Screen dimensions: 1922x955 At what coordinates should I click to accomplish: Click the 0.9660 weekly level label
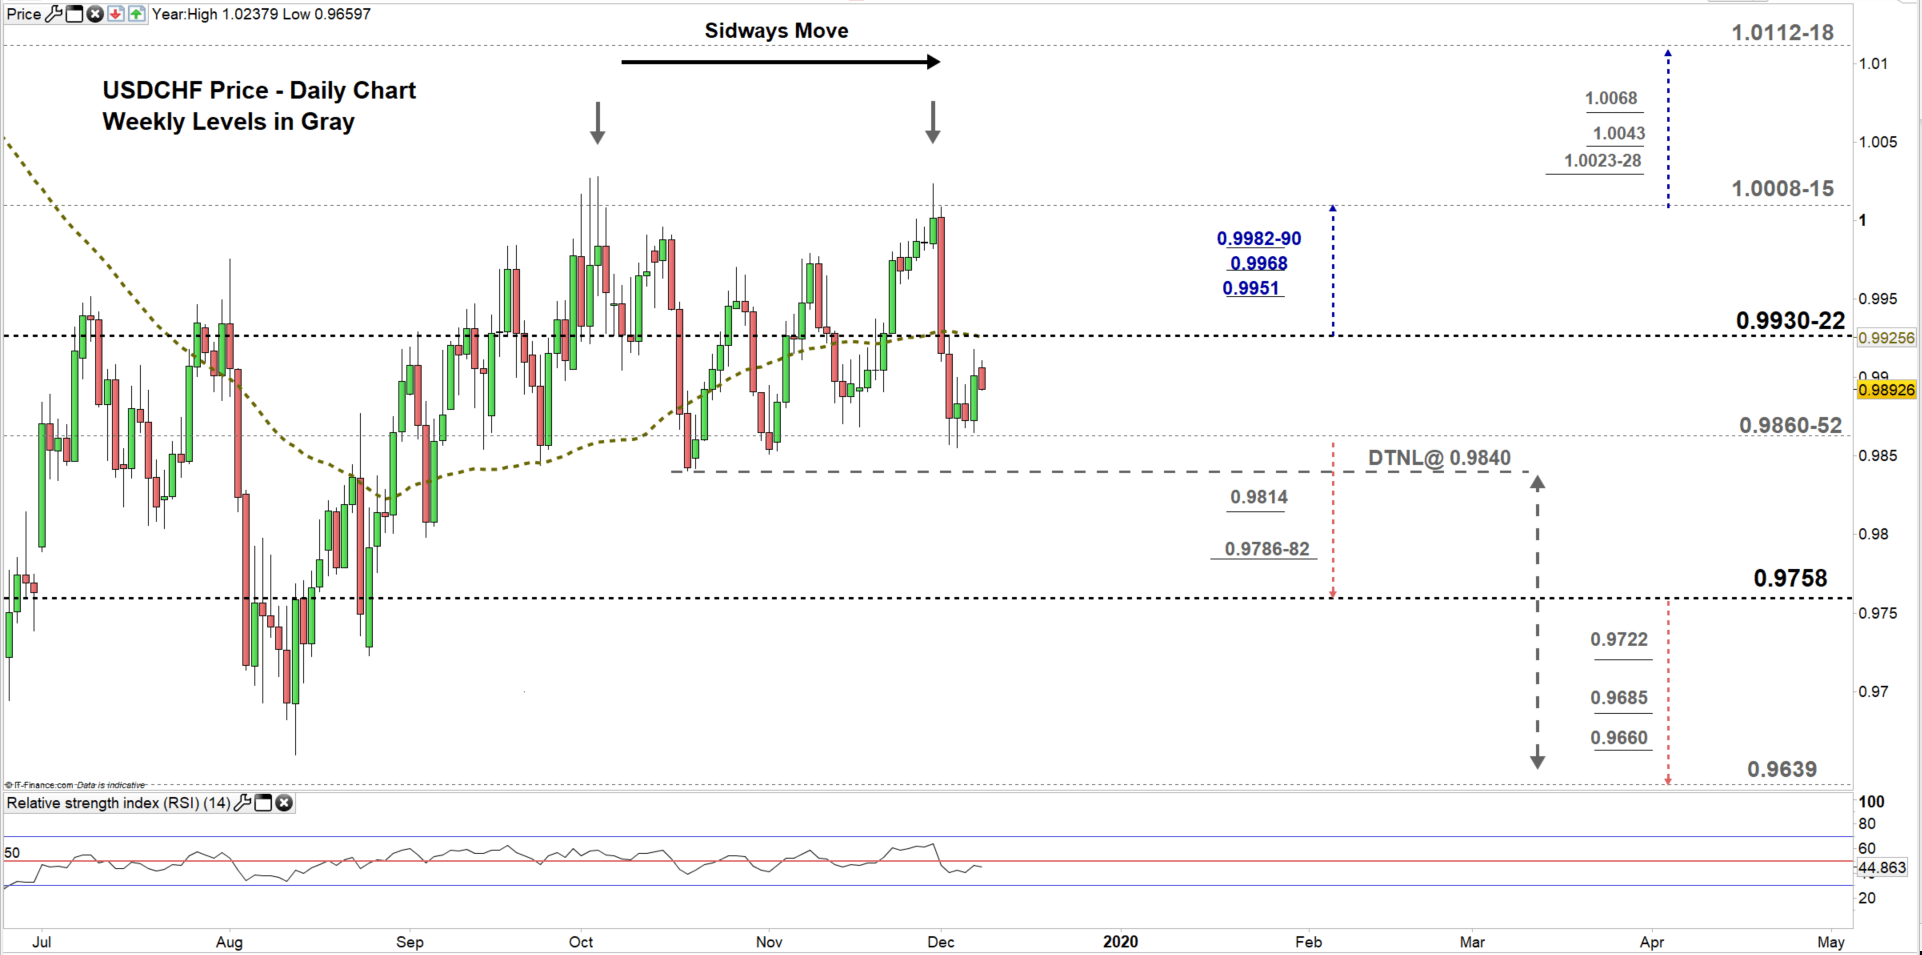[1619, 738]
